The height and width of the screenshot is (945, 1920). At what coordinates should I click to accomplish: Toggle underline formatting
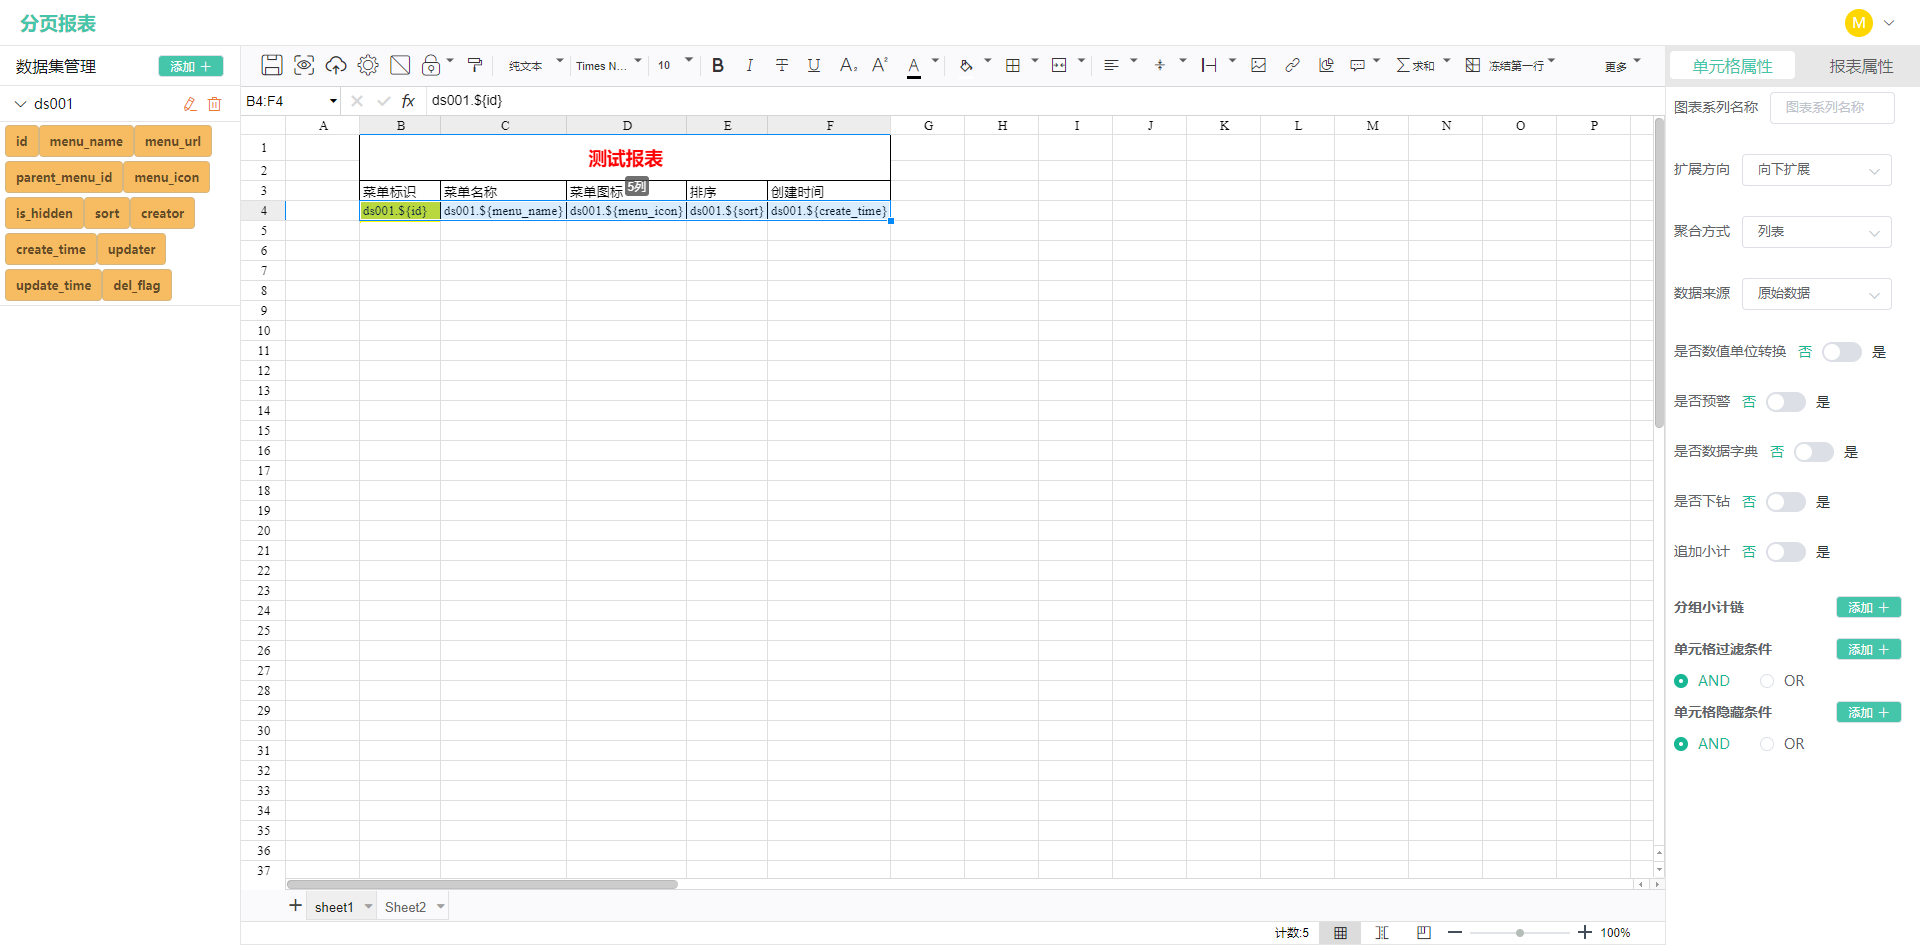point(814,65)
